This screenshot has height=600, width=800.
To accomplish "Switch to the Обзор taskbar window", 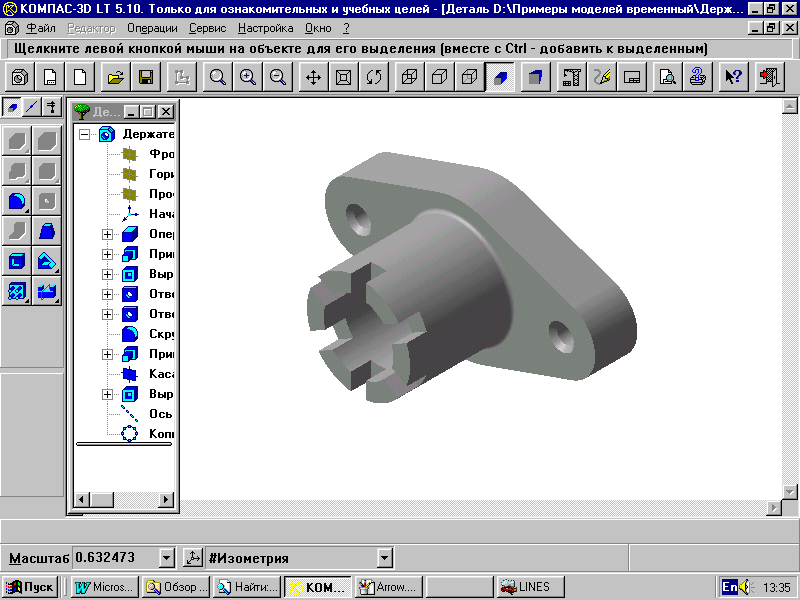I will click(177, 587).
